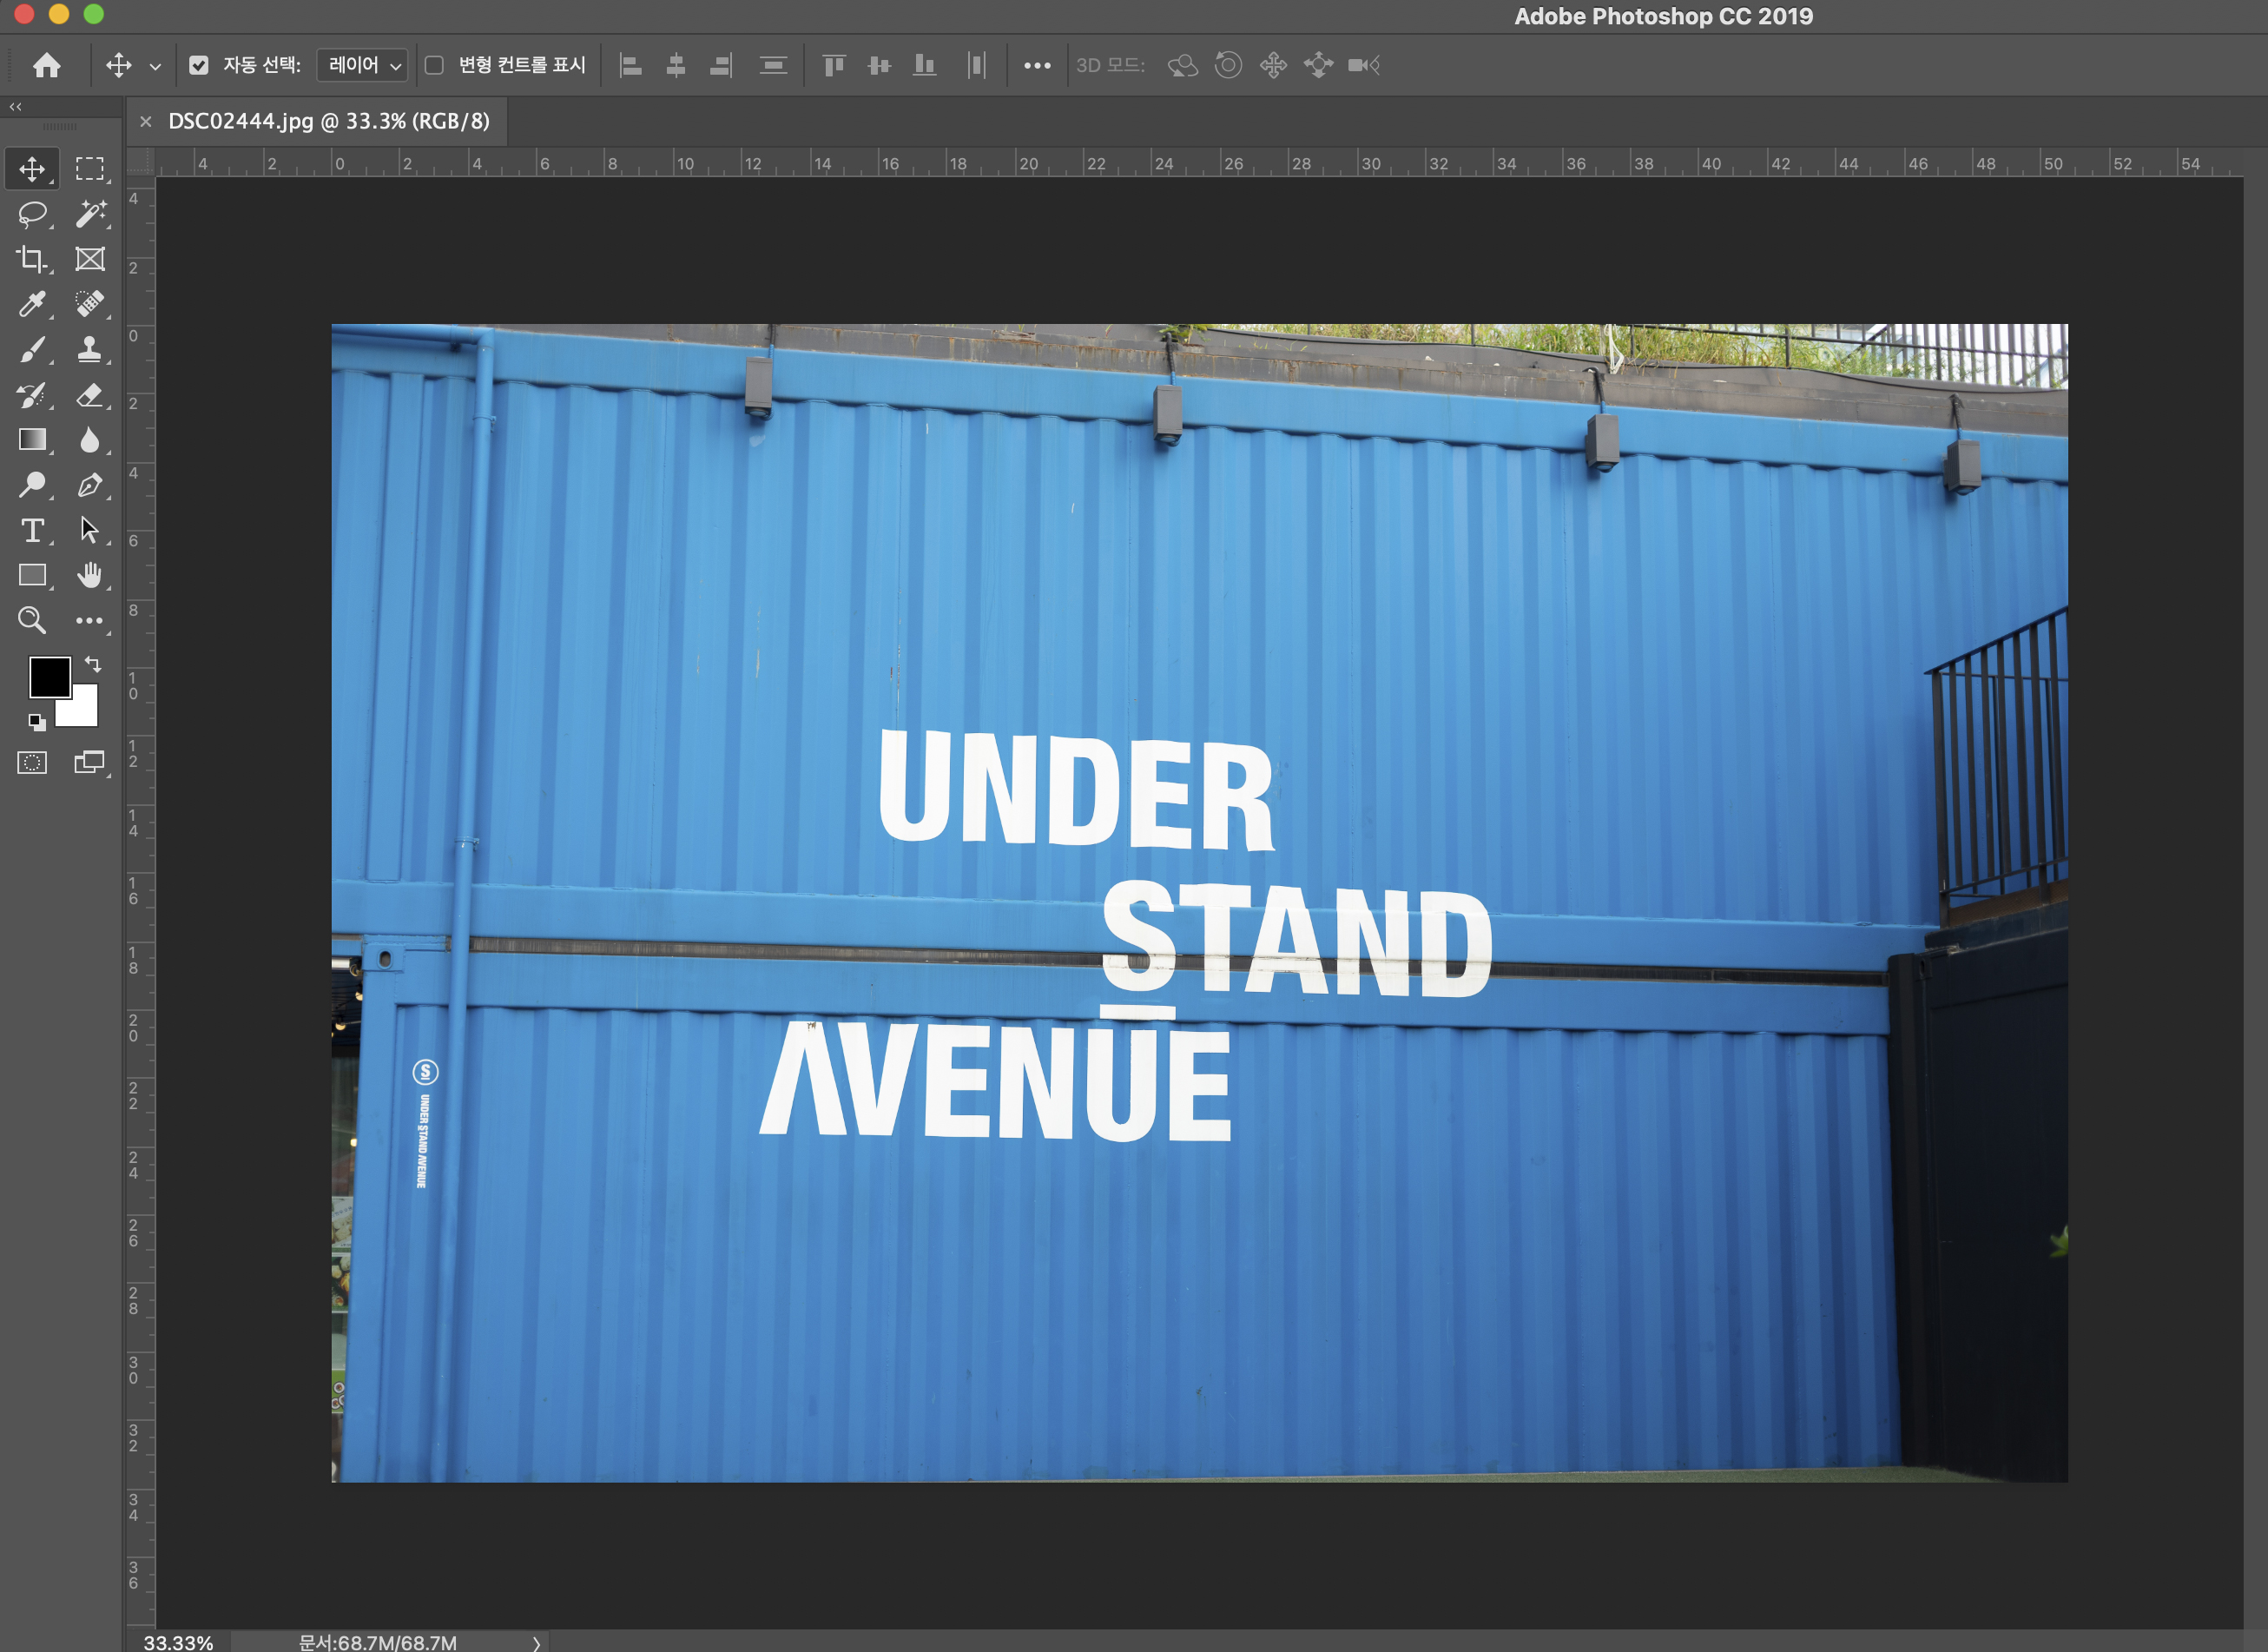Select the Horizontal Type tool
Viewport: 2268px width, 1652px height.
point(32,530)
